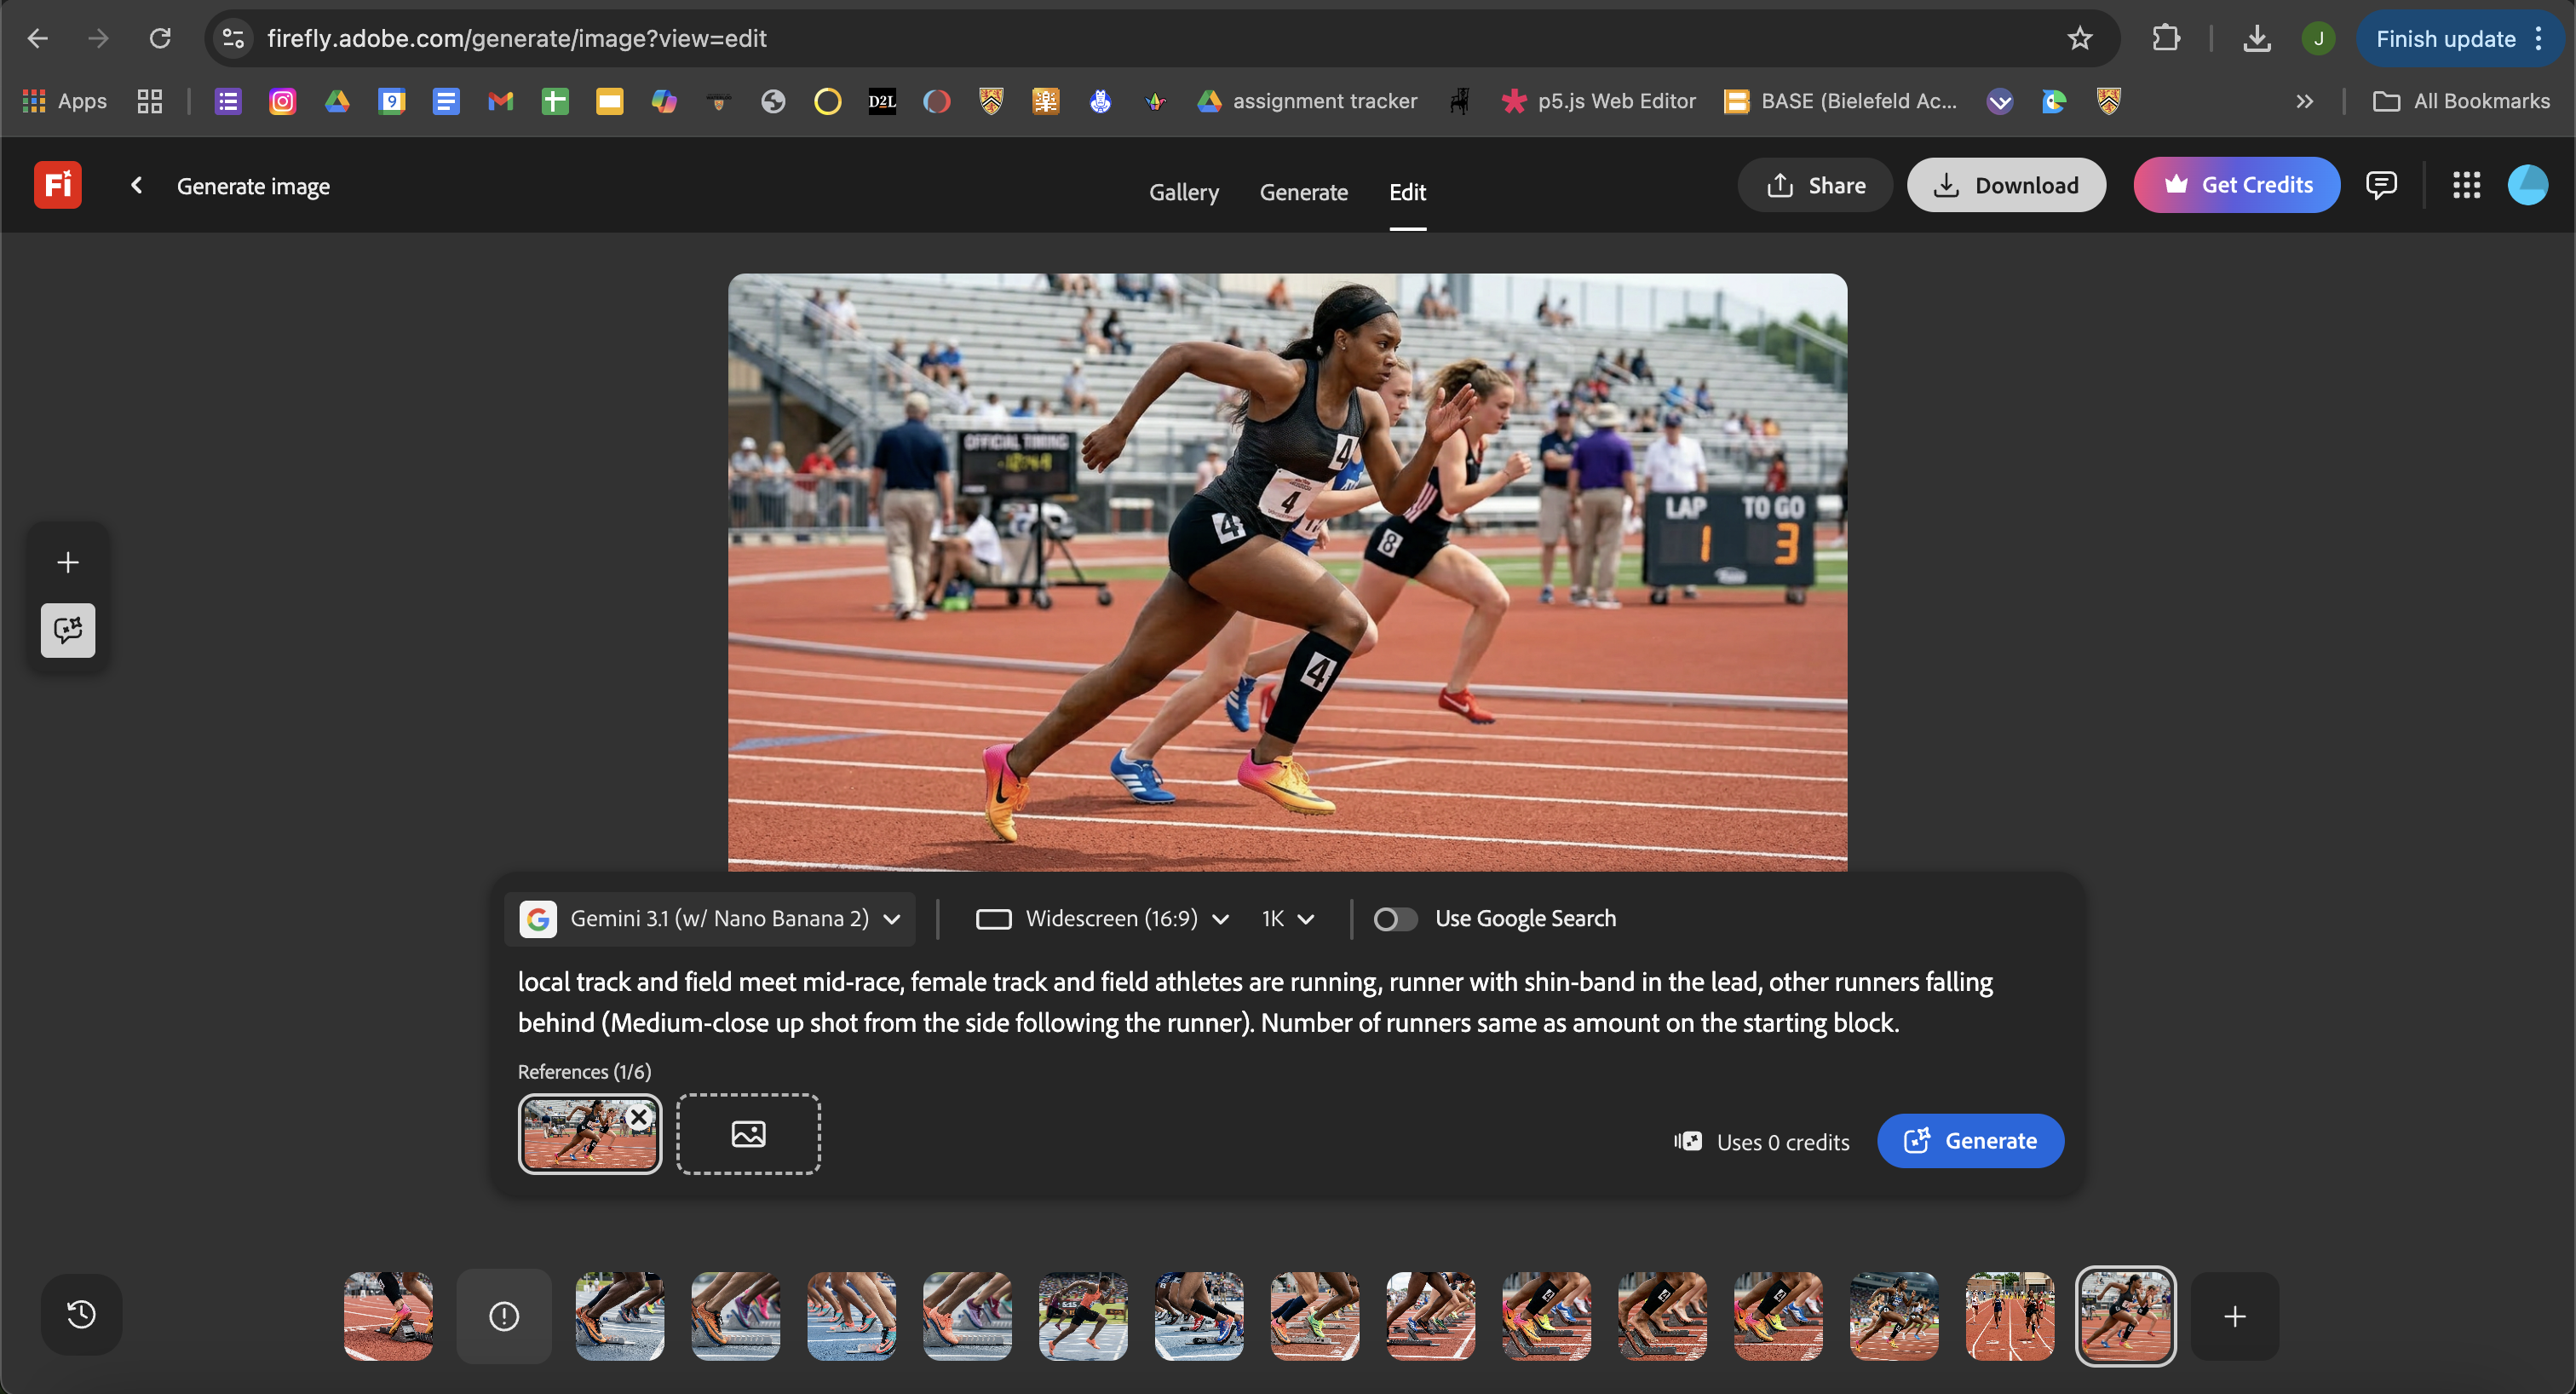Expand the Widescreen (16:9) aspect ratio menu
This screenshot has width=2576, height=1394.
click(1102, 918)
